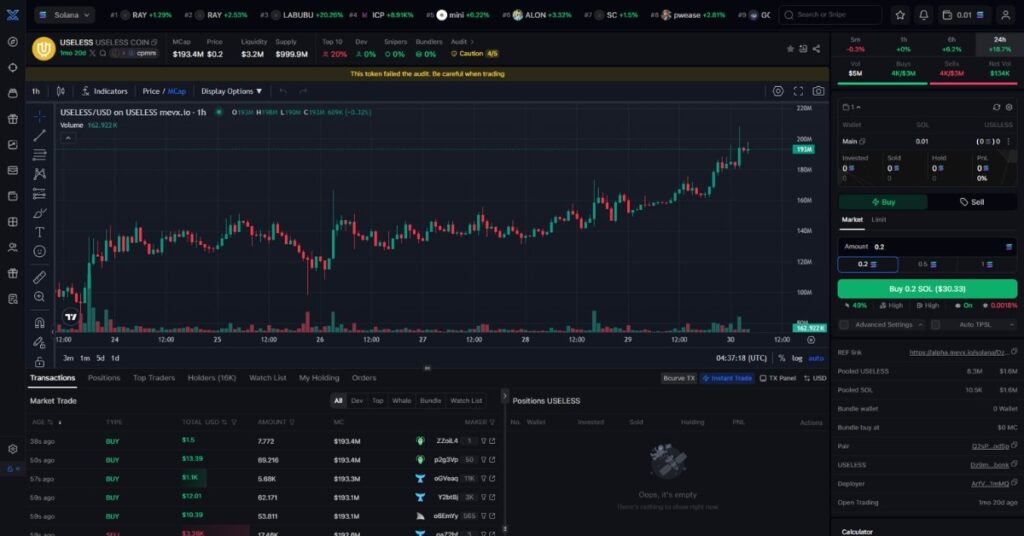Switch the USD currency toggle

click(815, 378)
